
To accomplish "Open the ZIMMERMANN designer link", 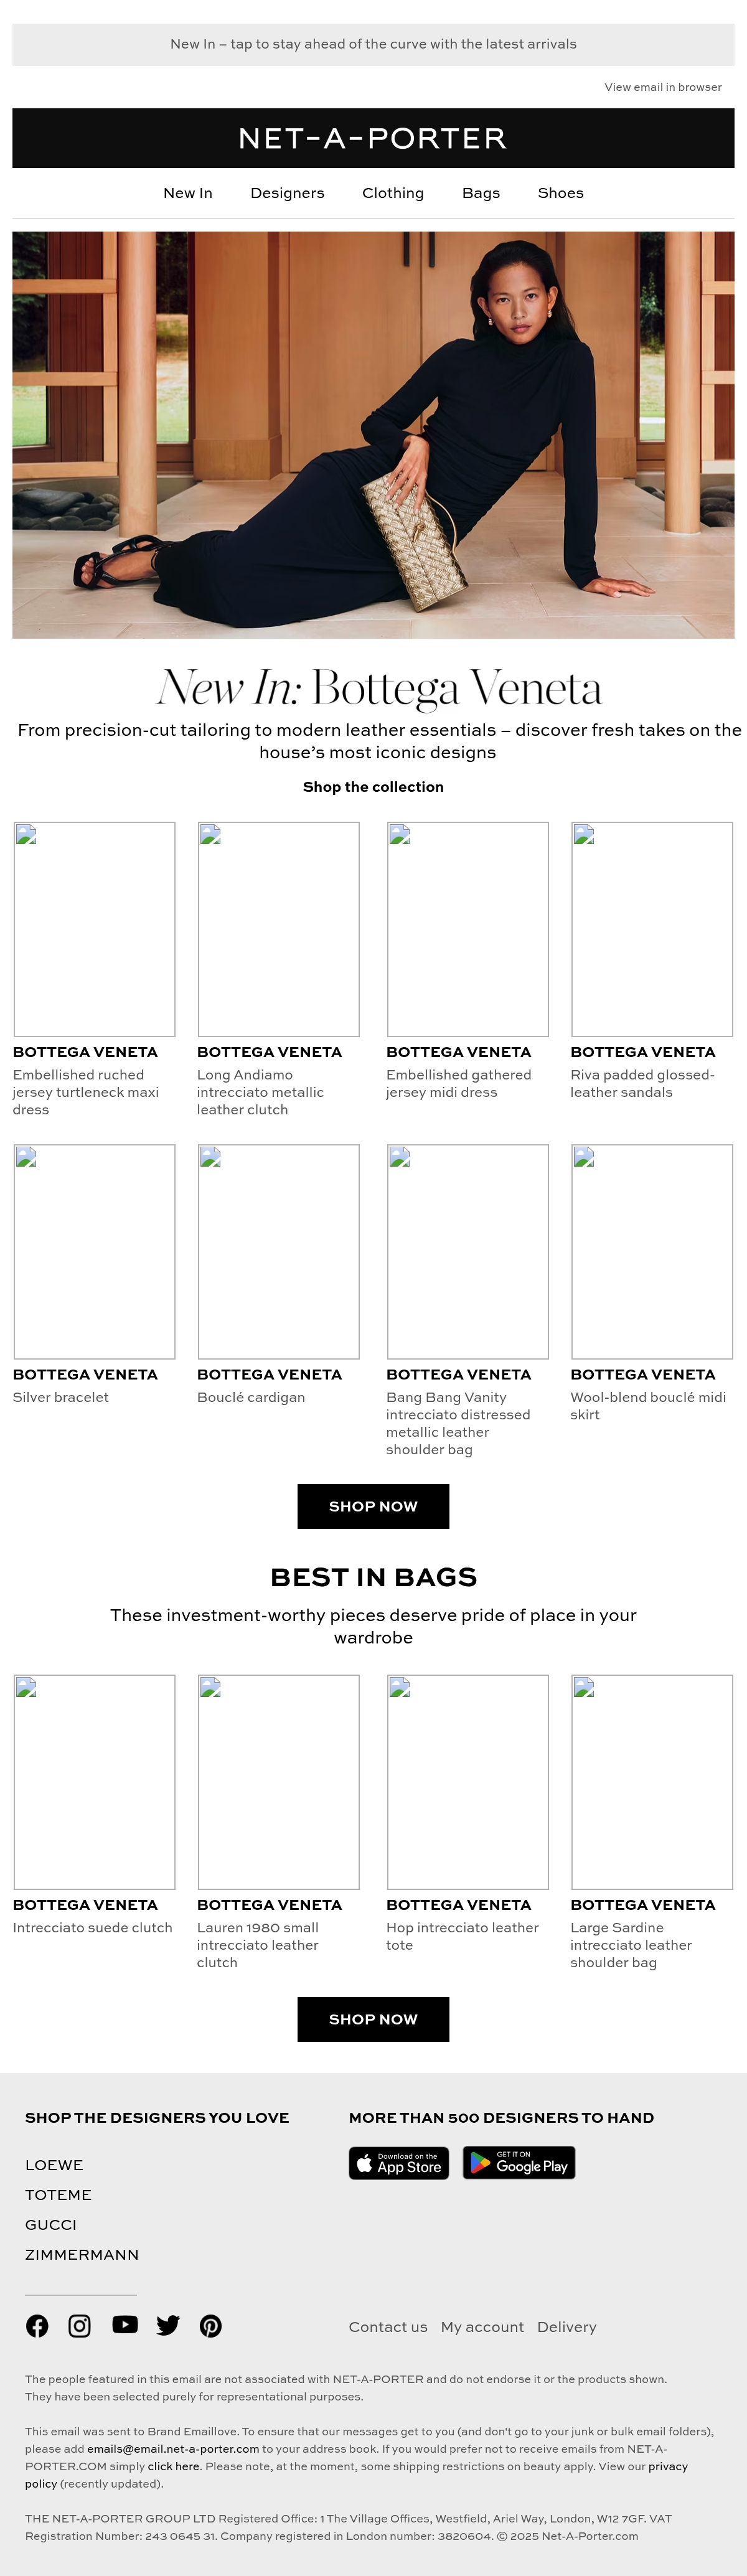I will 82,2255.
